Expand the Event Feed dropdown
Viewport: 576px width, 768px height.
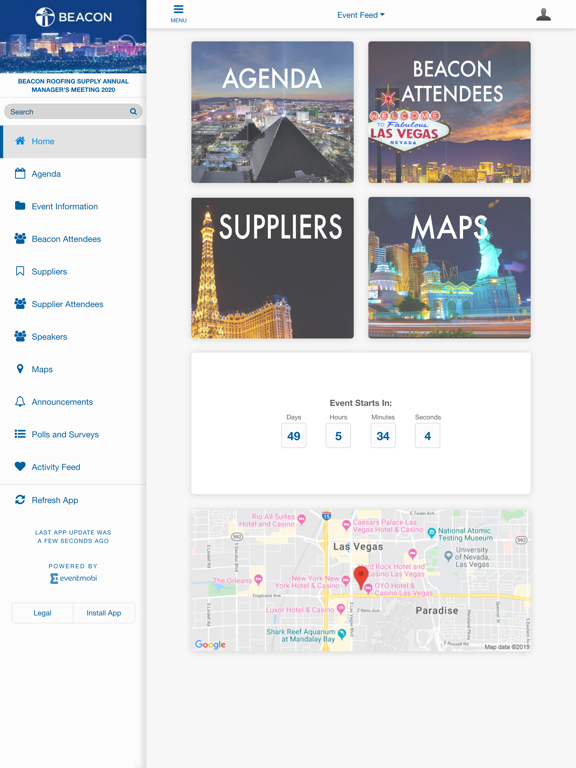tap(361, 15)
